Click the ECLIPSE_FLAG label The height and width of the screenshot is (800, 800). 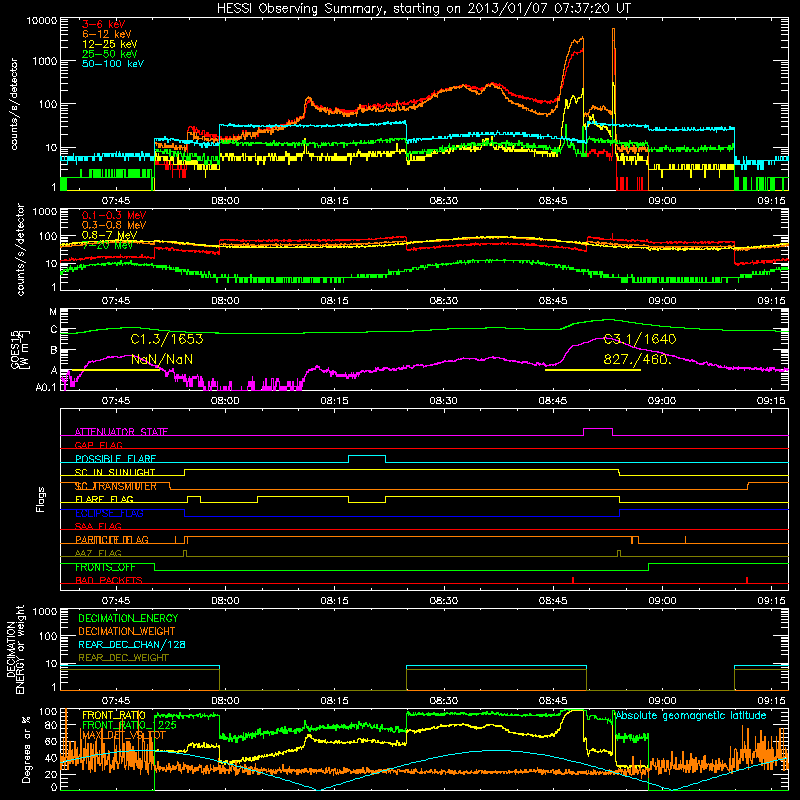[x=109, y=513]
